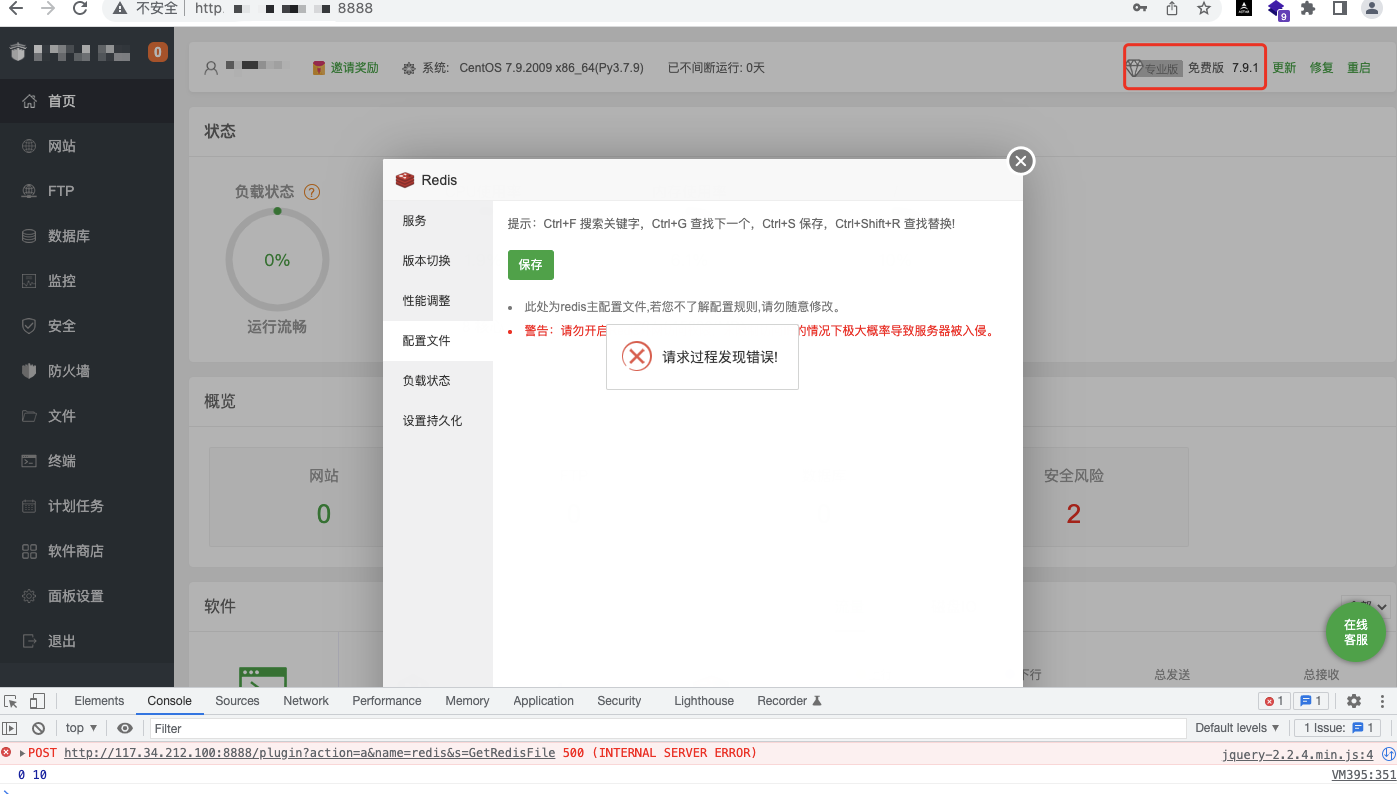Click the green 保存 save button
The height and width of the screenshot is (794, 1397).
point(530,265)
